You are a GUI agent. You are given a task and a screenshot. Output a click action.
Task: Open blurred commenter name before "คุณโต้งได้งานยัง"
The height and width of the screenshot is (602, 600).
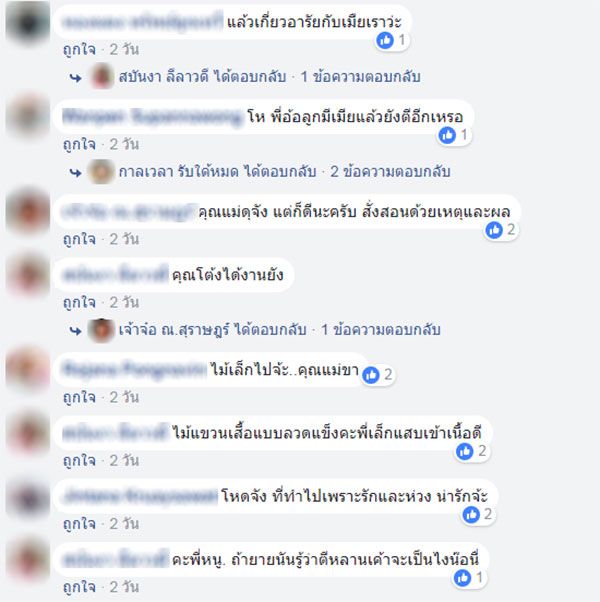click(x=115, y=275)
